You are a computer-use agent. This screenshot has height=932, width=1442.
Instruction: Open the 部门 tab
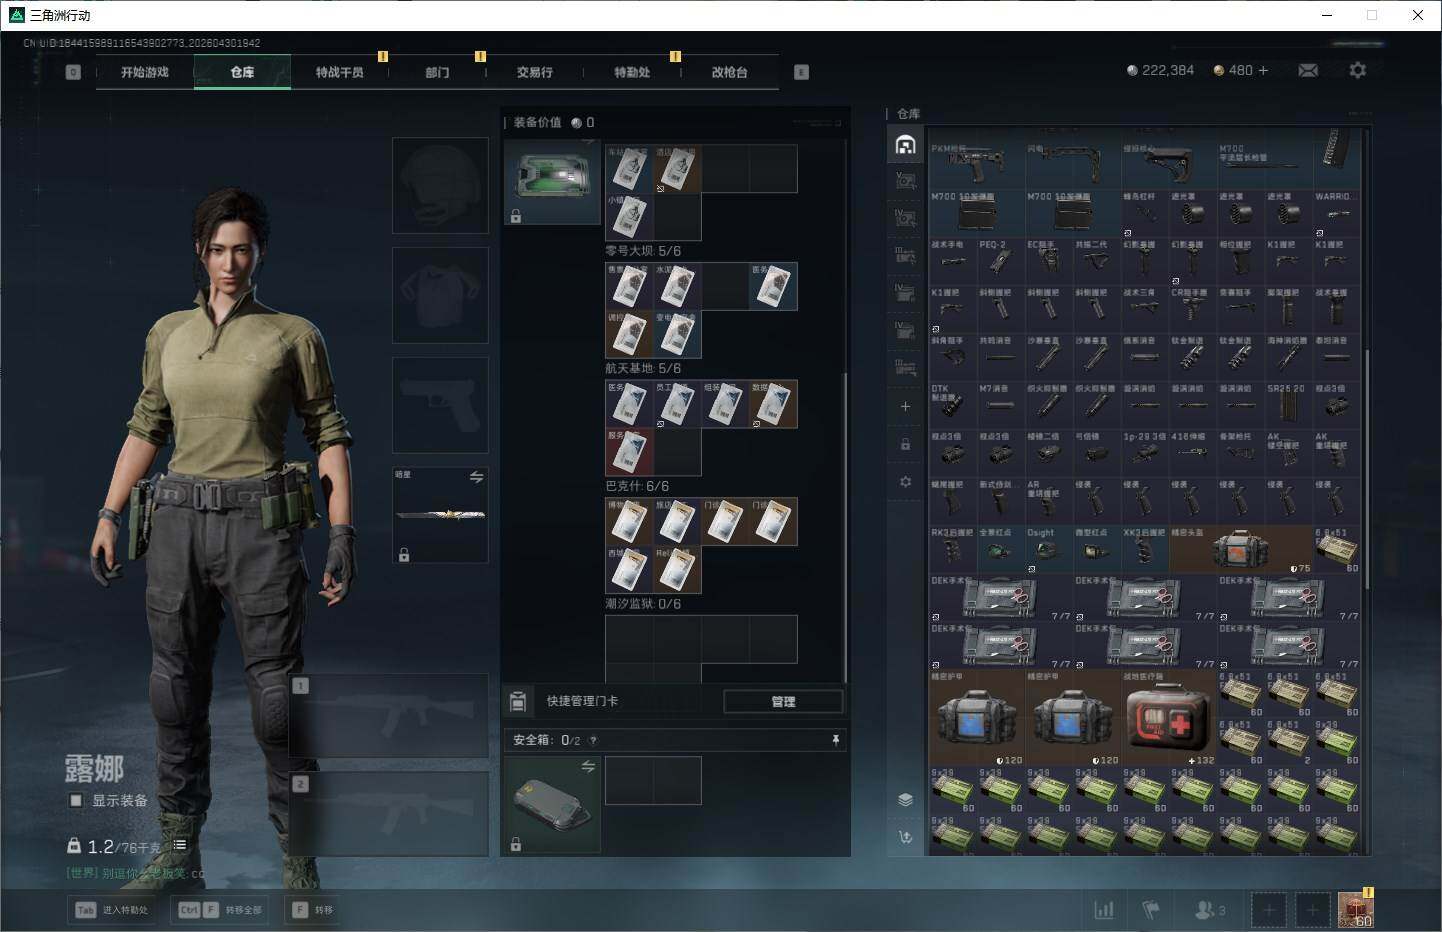(x=437, y=72)
